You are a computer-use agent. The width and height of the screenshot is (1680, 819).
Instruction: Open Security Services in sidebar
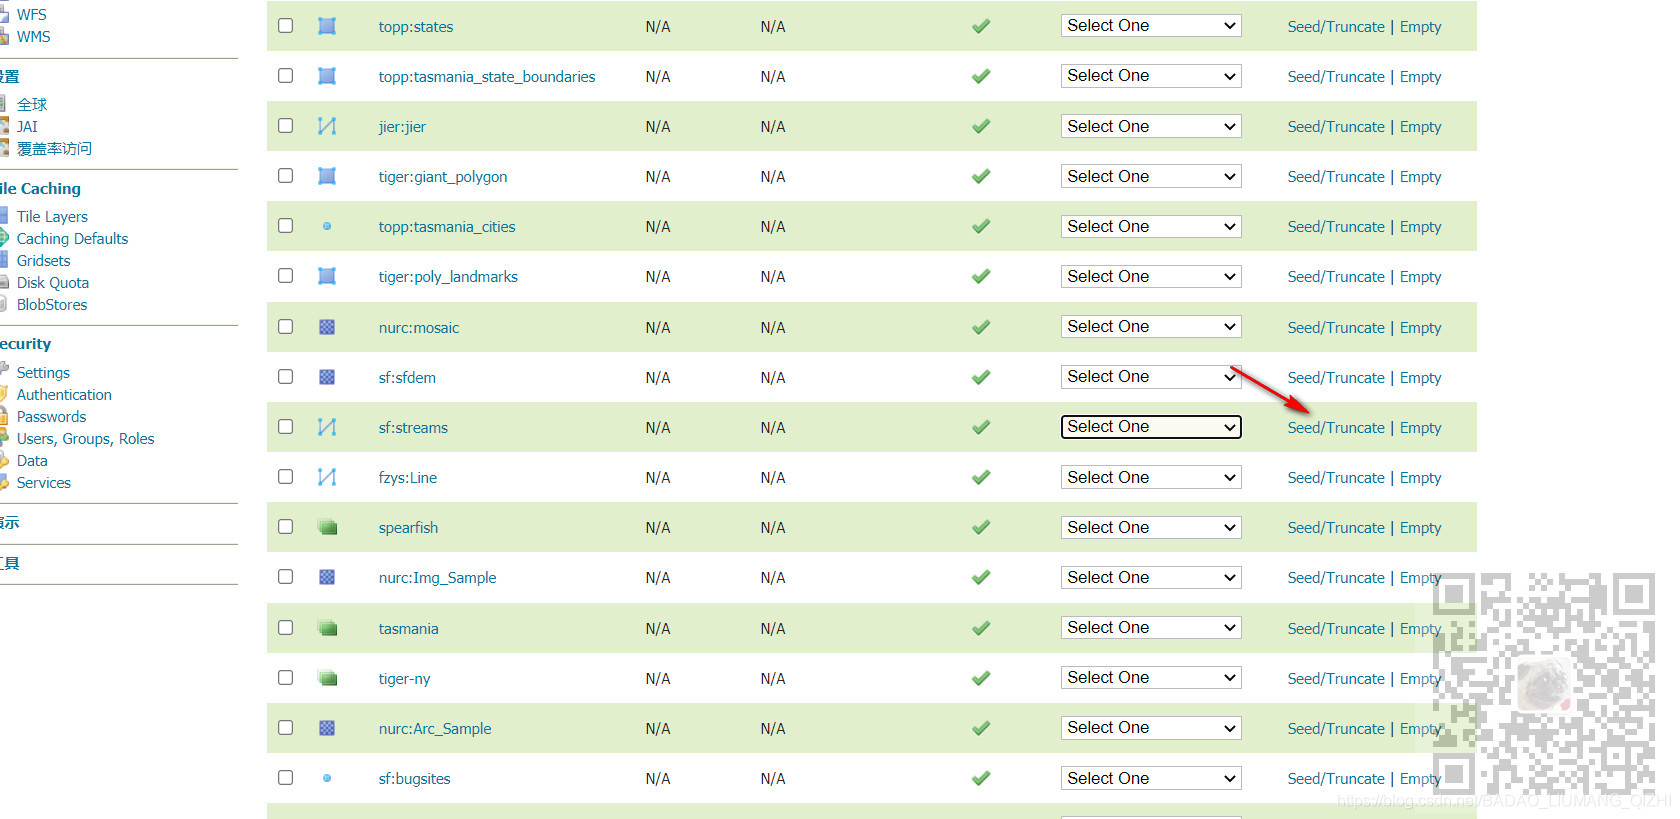[44, 482]
